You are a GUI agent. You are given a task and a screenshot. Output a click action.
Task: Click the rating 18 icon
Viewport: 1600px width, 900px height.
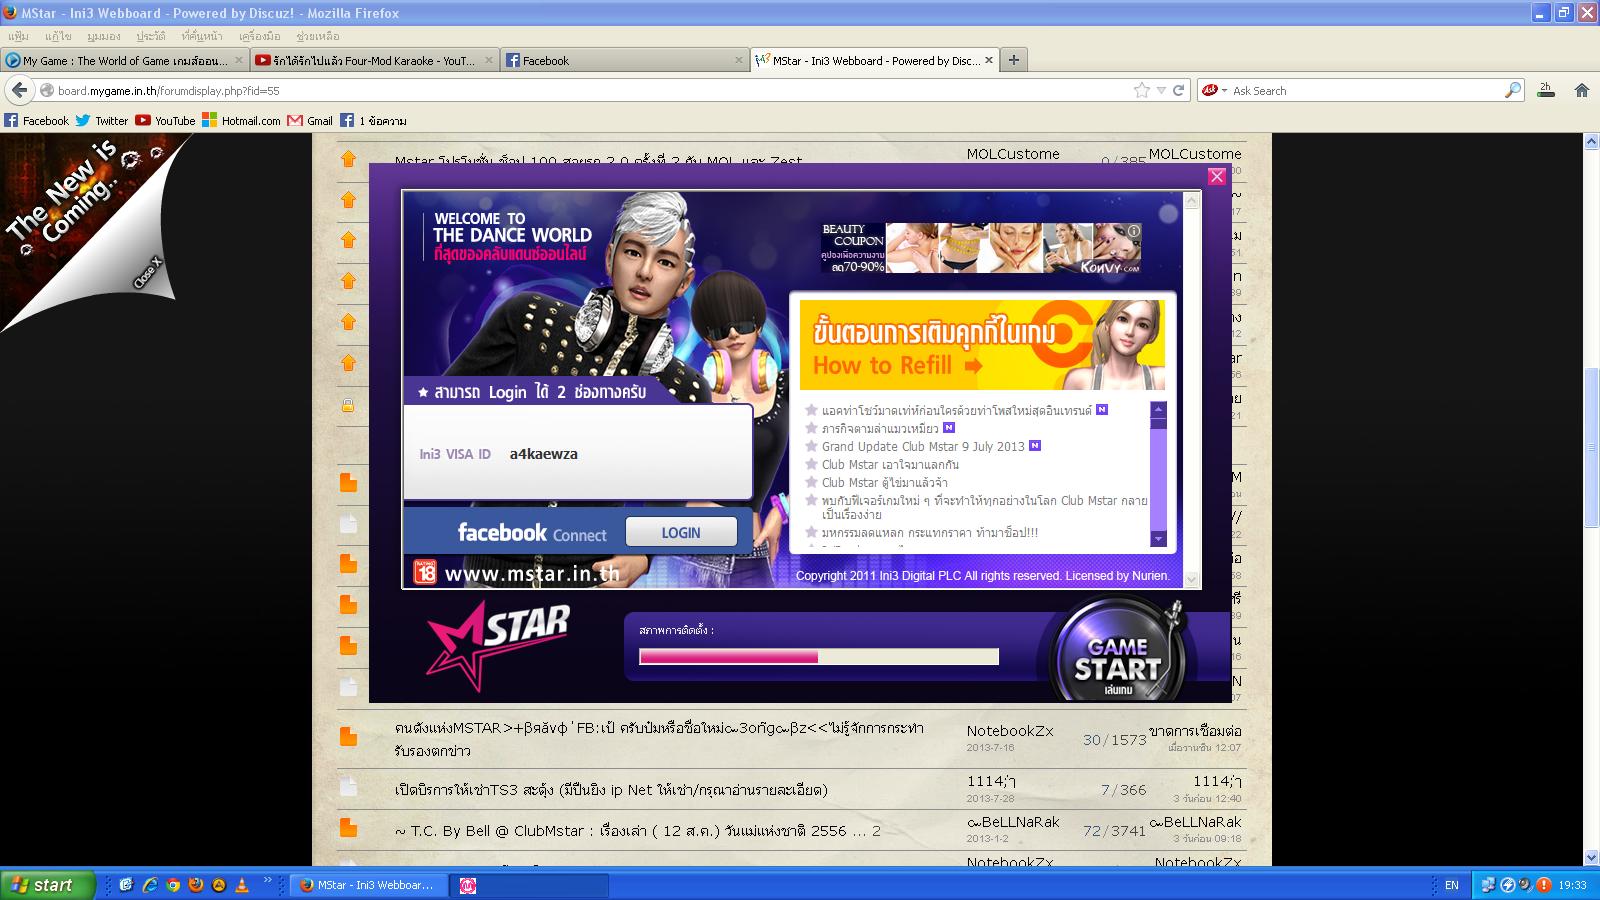point(425,572)
